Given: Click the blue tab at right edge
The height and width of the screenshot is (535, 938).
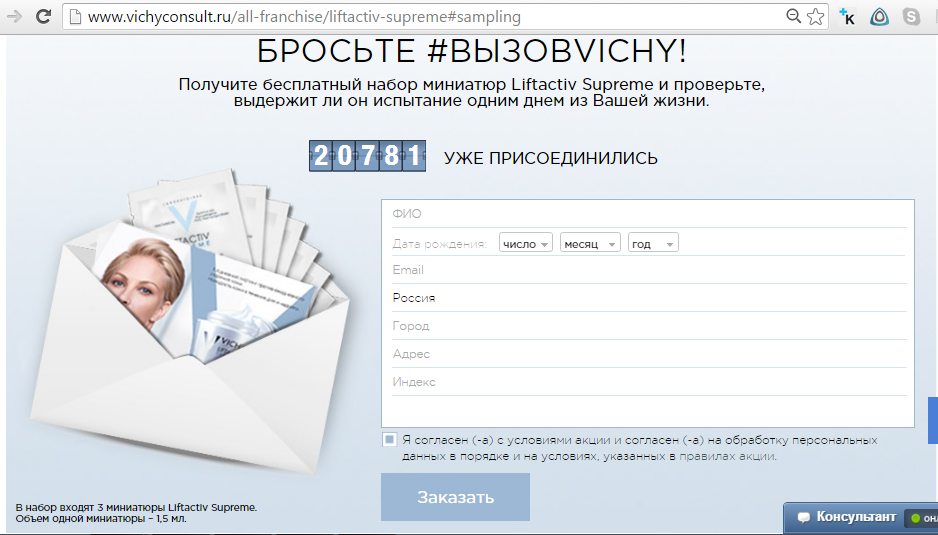Looking at the screenshot, I should (x=933, y=420).
